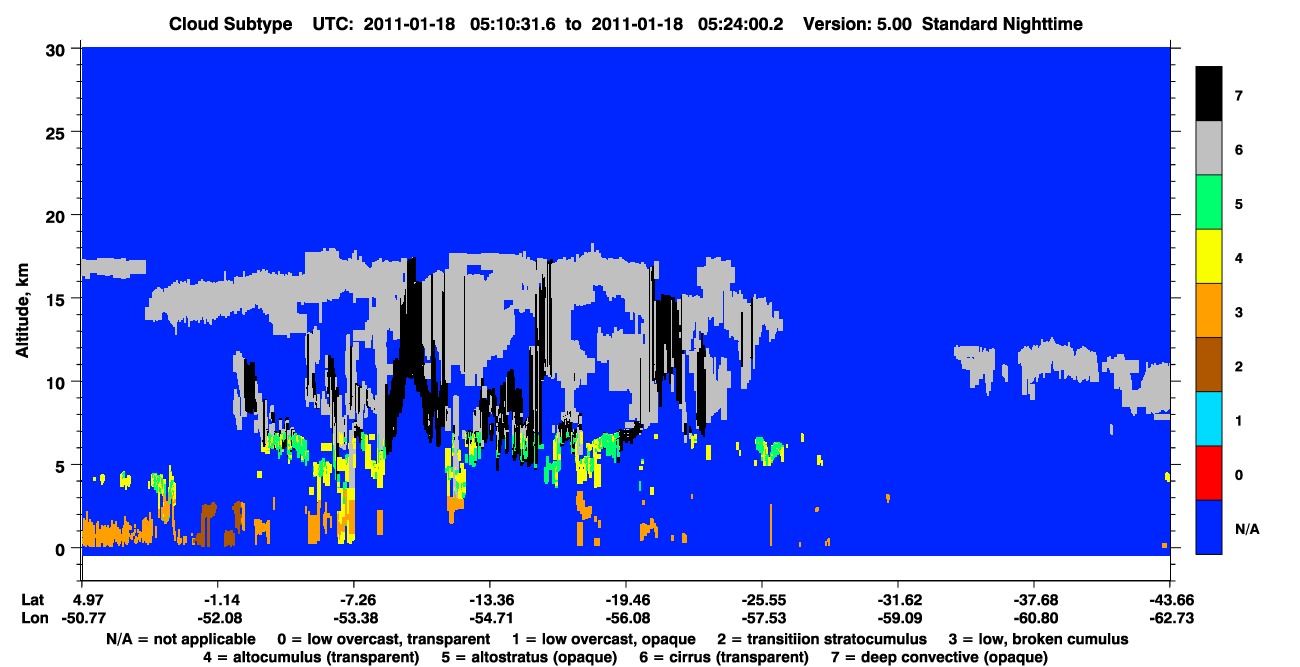Click the altitude tick label 25

(58, 132)
